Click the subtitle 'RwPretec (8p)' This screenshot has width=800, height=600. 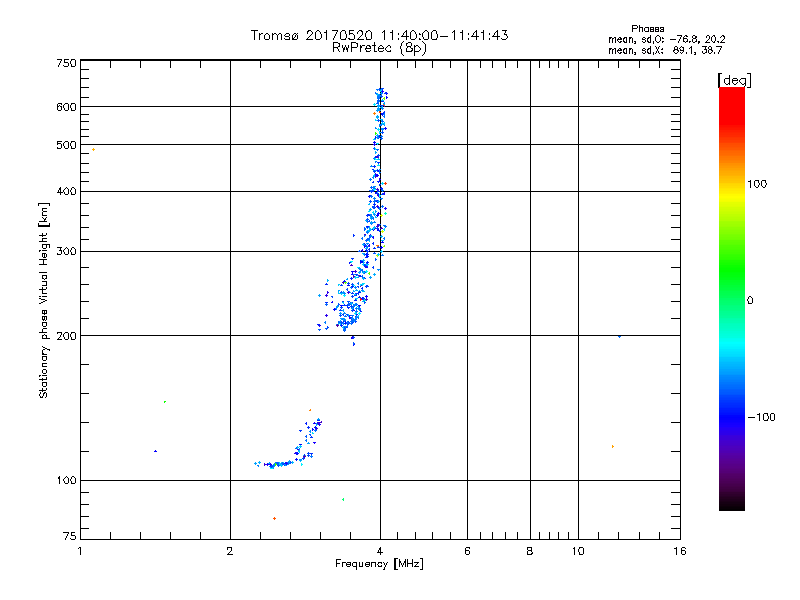[379, 48]
